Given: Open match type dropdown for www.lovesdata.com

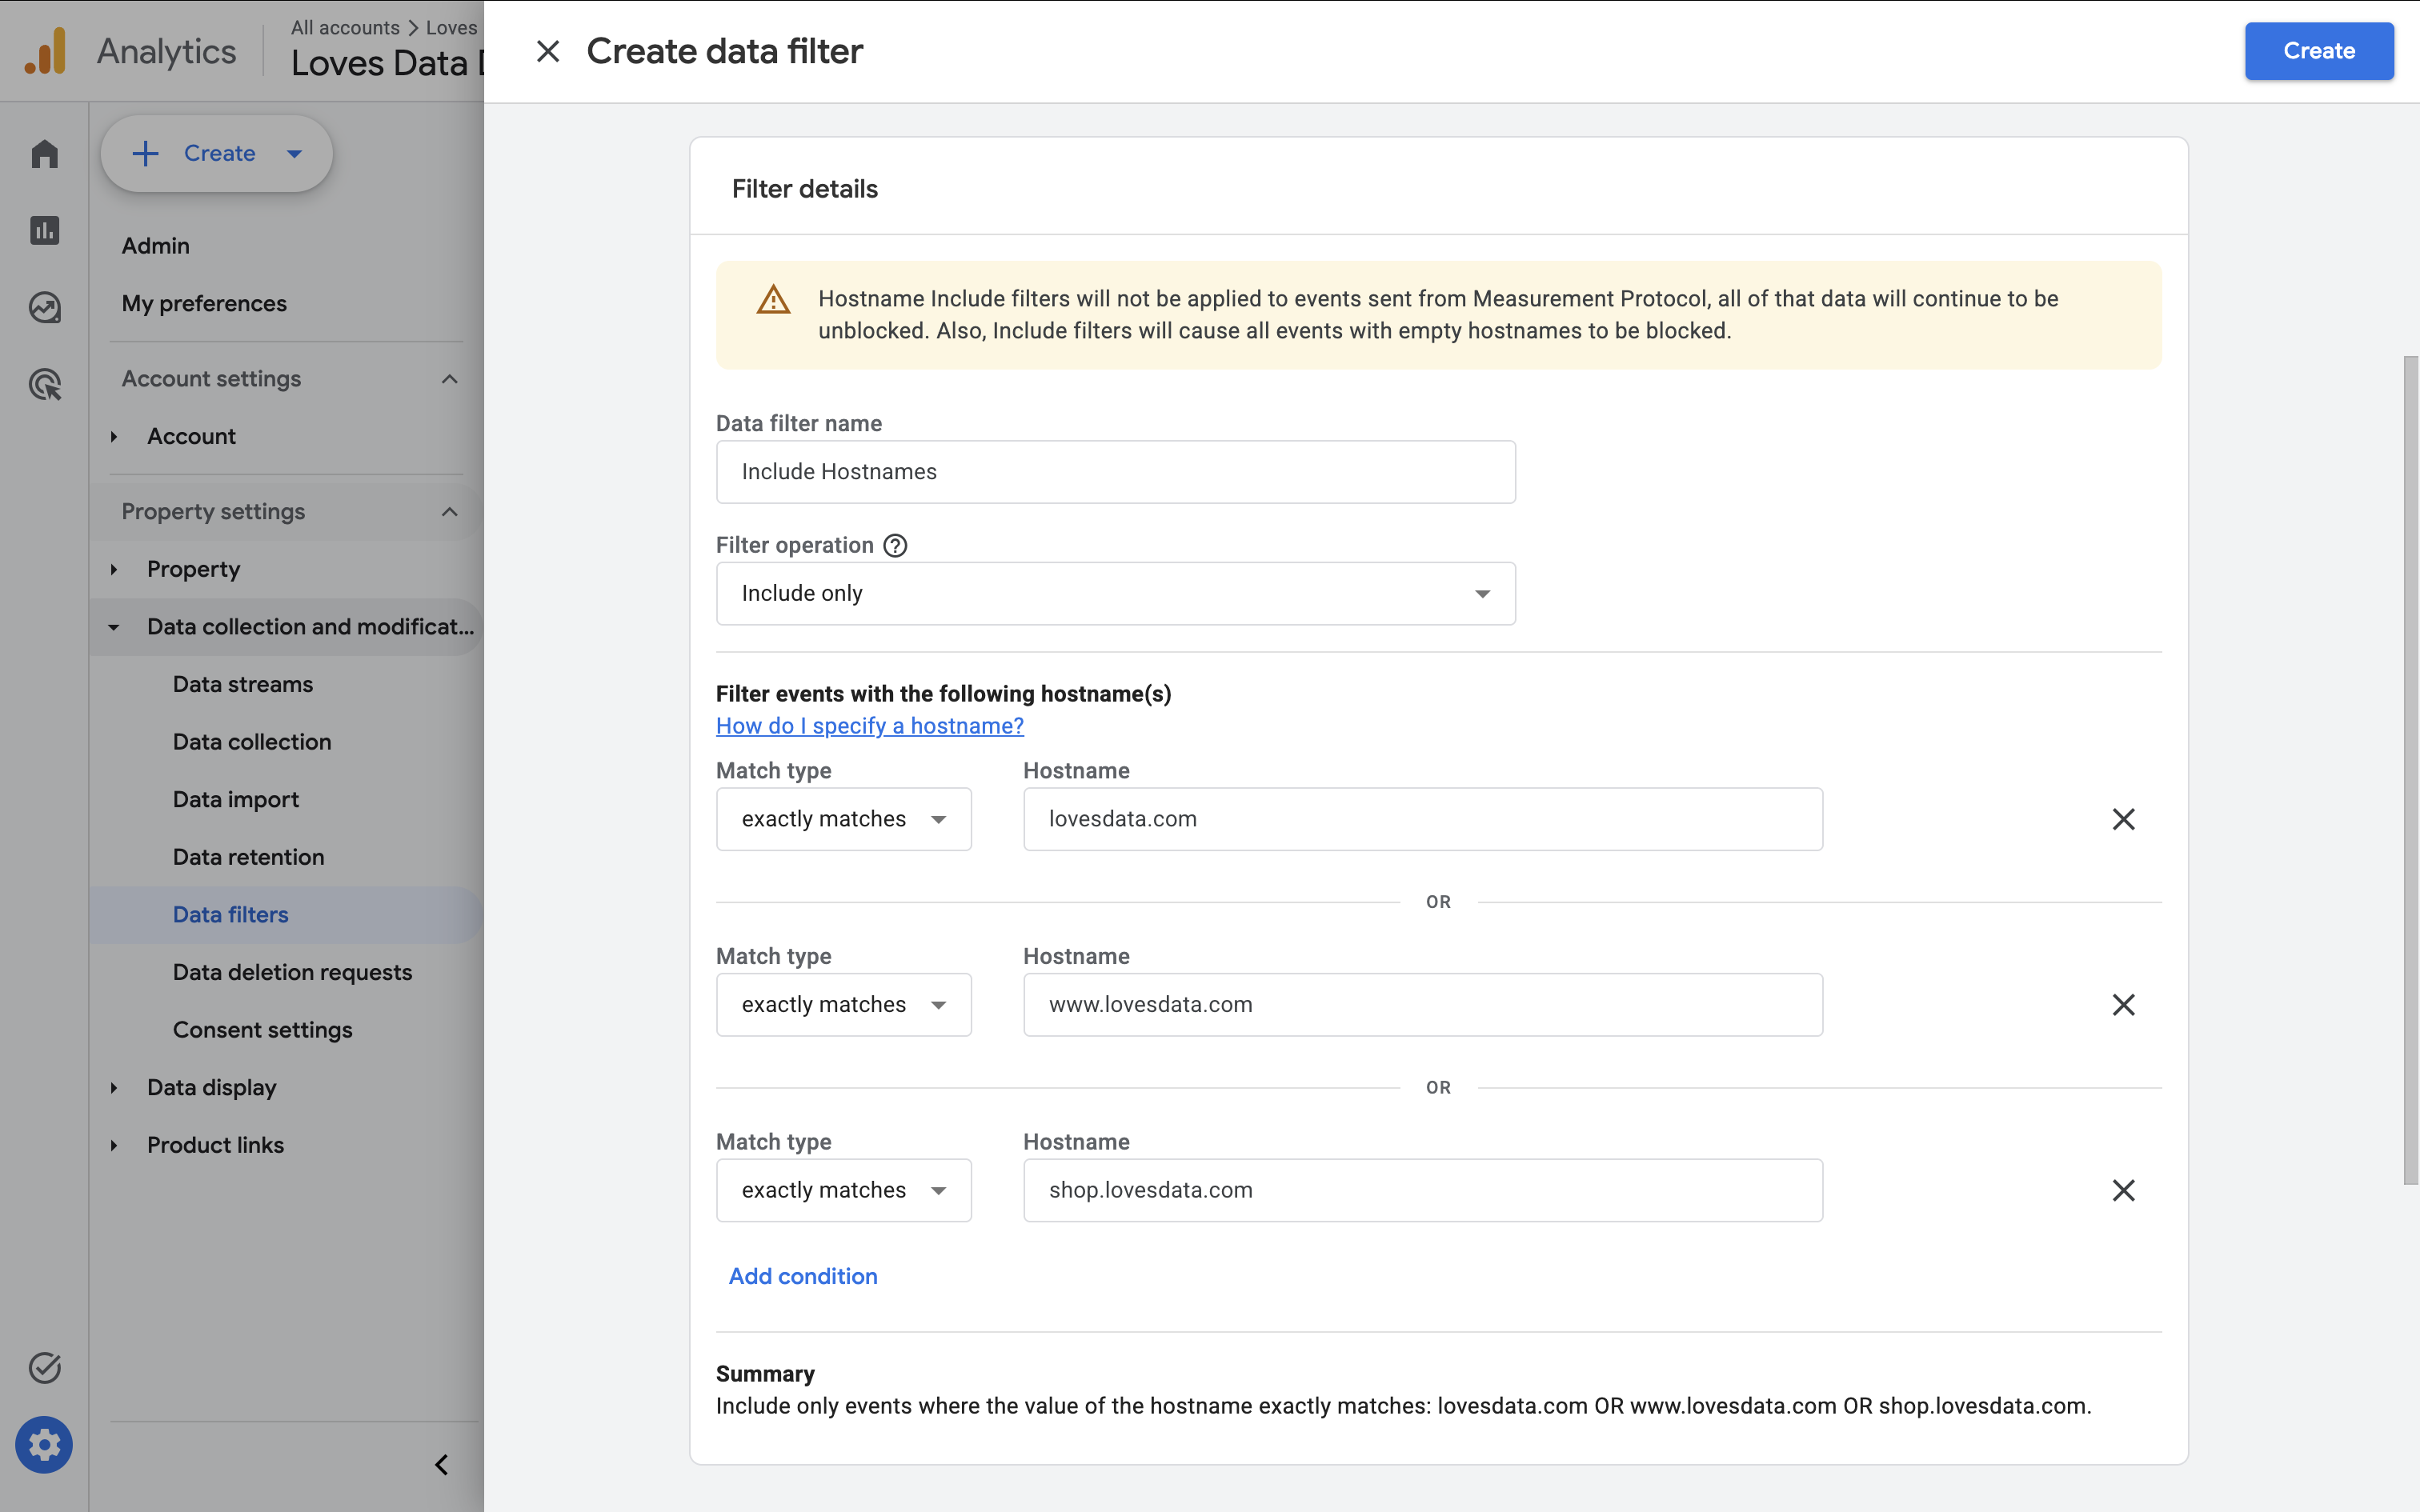Looking at the screenshot, I should tap(843, 1005).
